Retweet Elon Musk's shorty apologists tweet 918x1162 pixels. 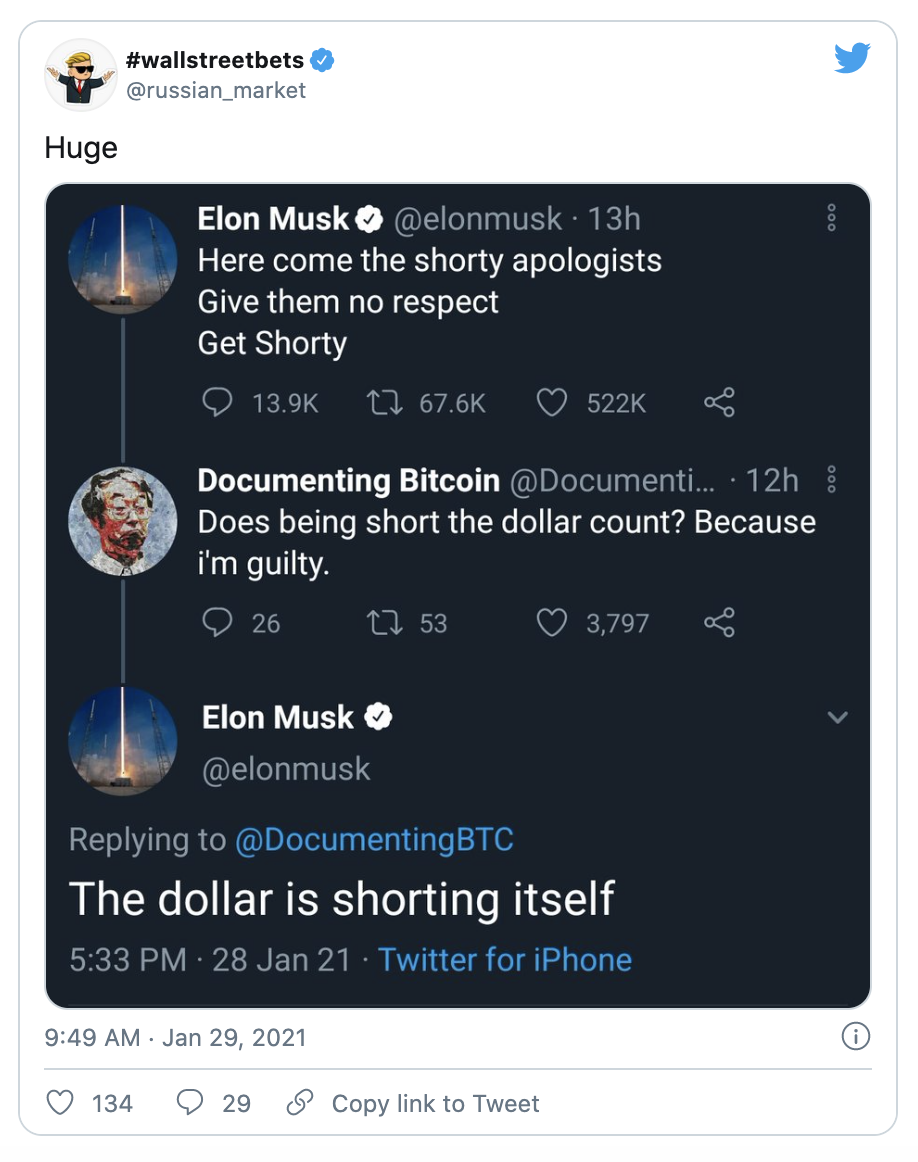pyautogui.click(x=383, y=402)
